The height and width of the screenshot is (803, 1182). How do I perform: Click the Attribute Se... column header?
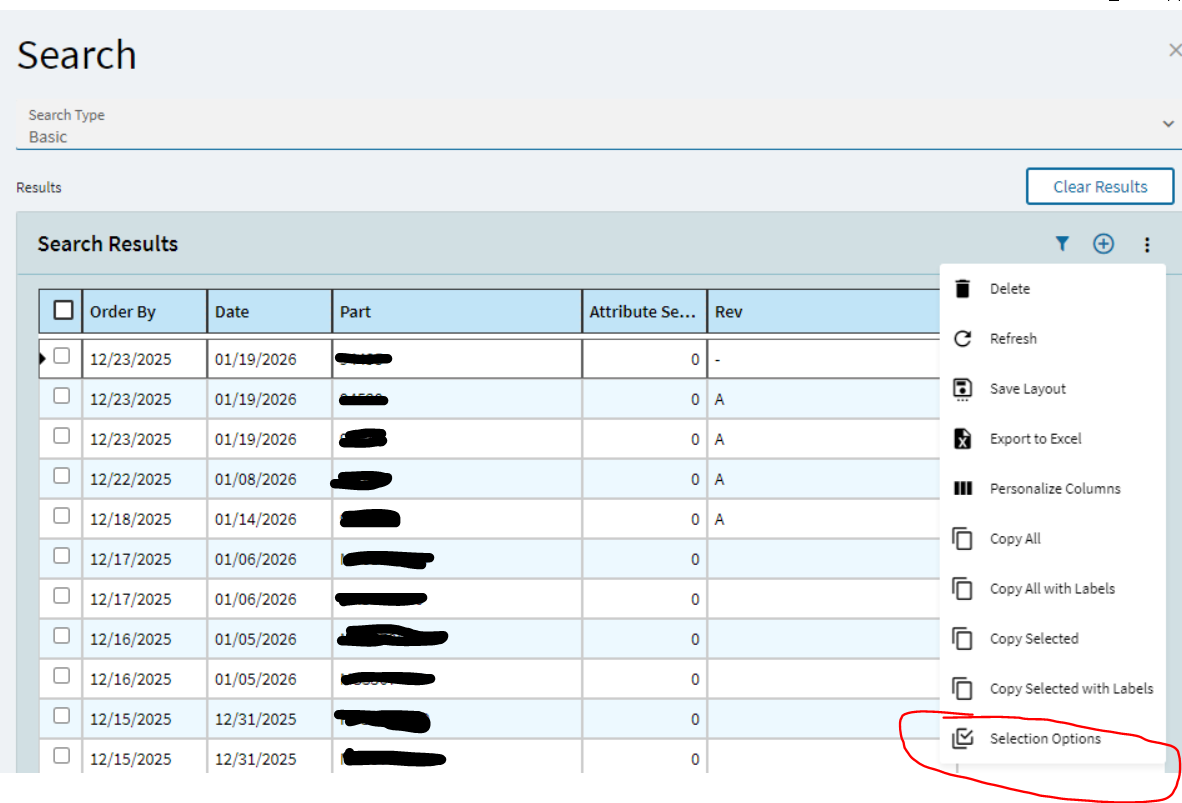(x=645, y=311)
